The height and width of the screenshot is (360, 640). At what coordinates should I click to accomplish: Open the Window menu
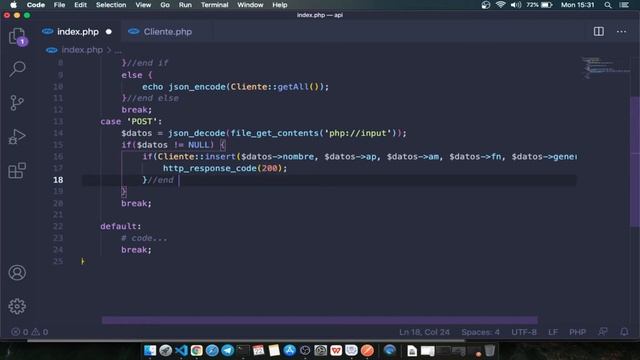[x=250, y=5]
